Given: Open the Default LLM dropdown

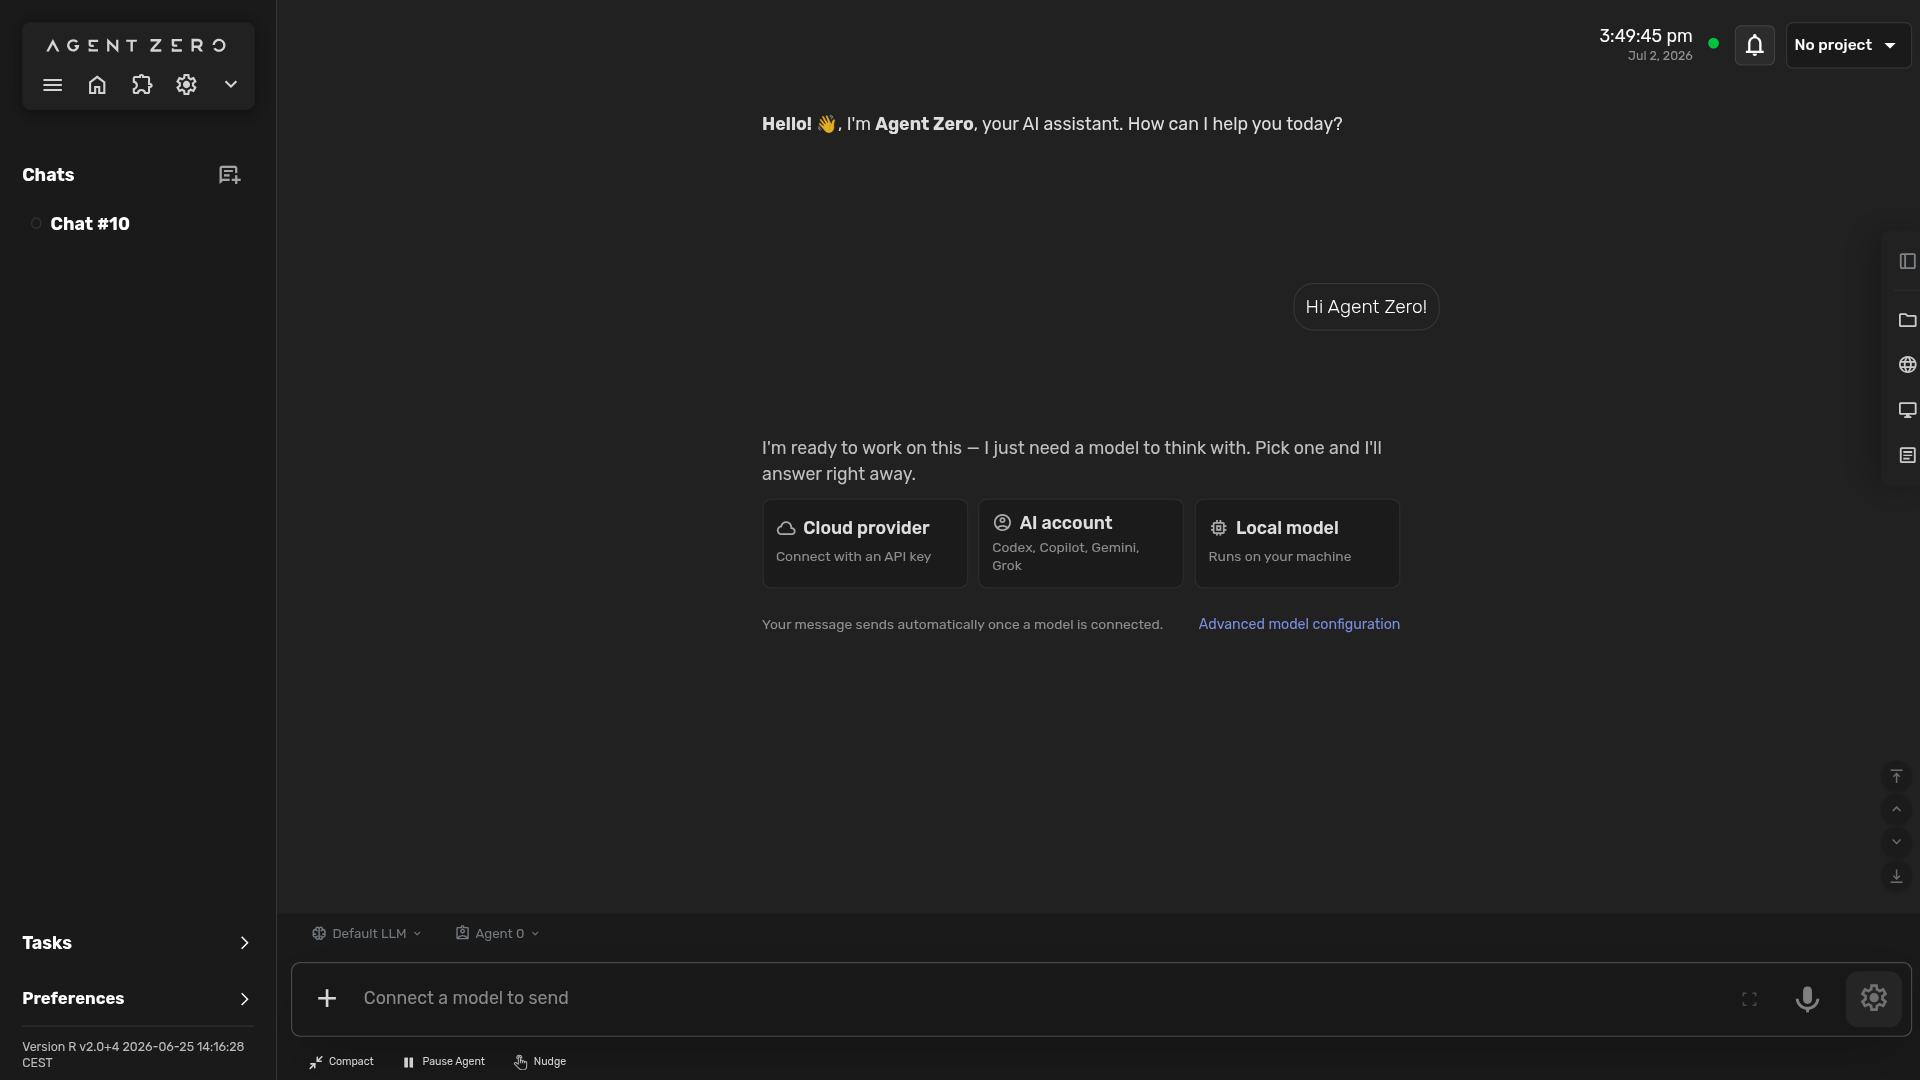Looking at the screenshot, I should coord(366,933).
